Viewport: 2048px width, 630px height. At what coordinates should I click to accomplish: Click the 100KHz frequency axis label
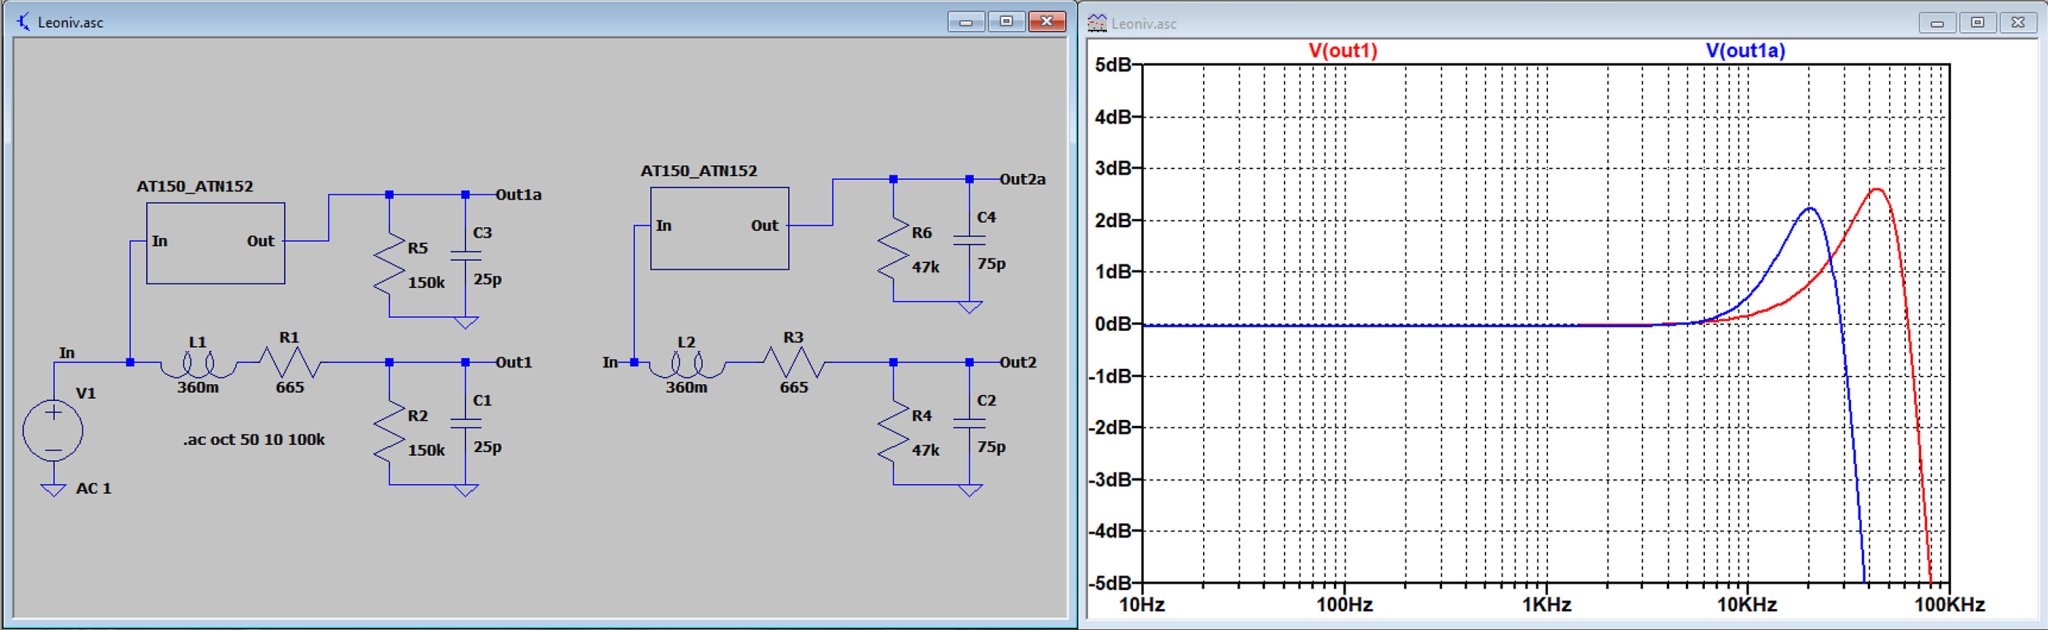pos(1949,605)
